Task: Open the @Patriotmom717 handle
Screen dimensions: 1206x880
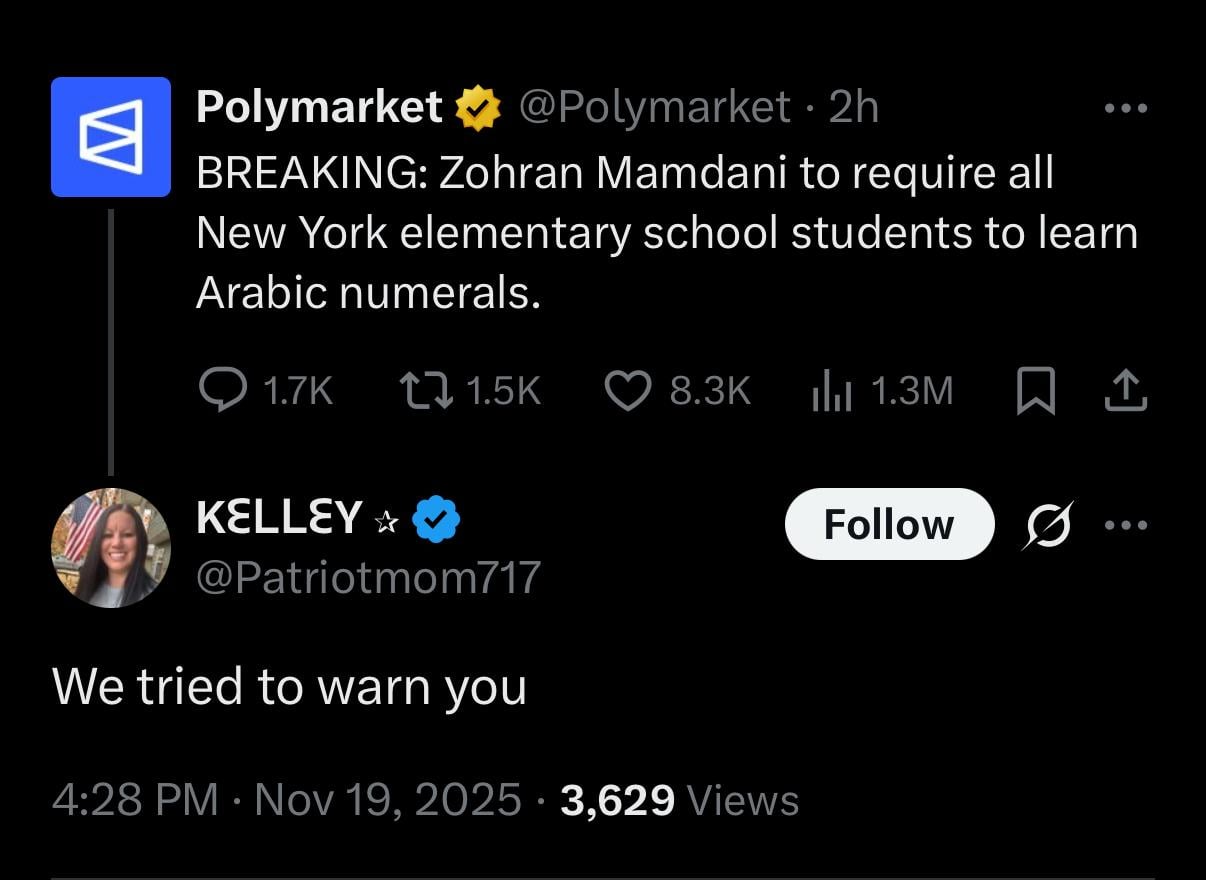Action: [368, 577]
